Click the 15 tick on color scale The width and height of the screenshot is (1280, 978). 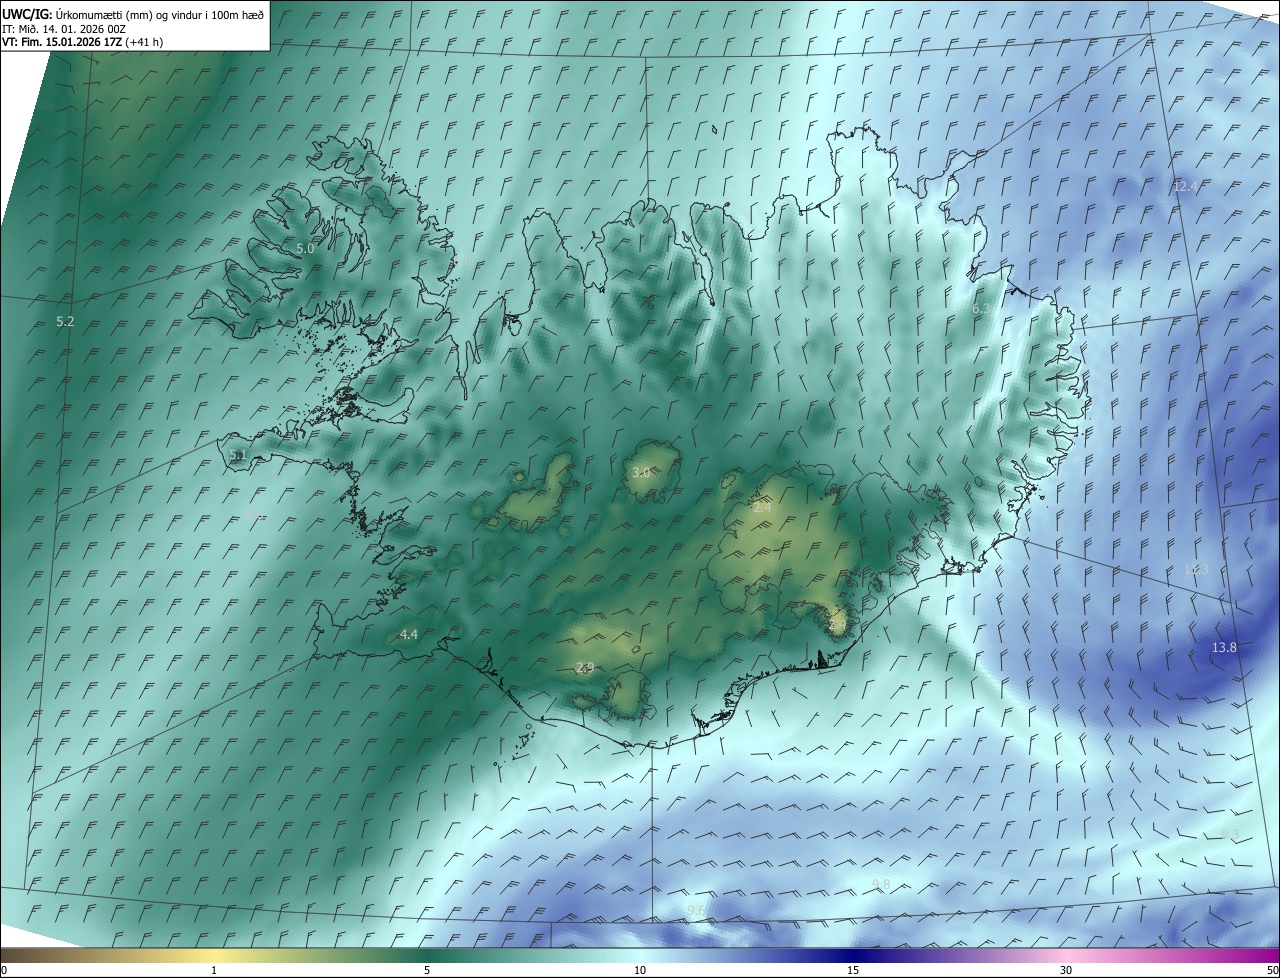click(x=853, y=970)
